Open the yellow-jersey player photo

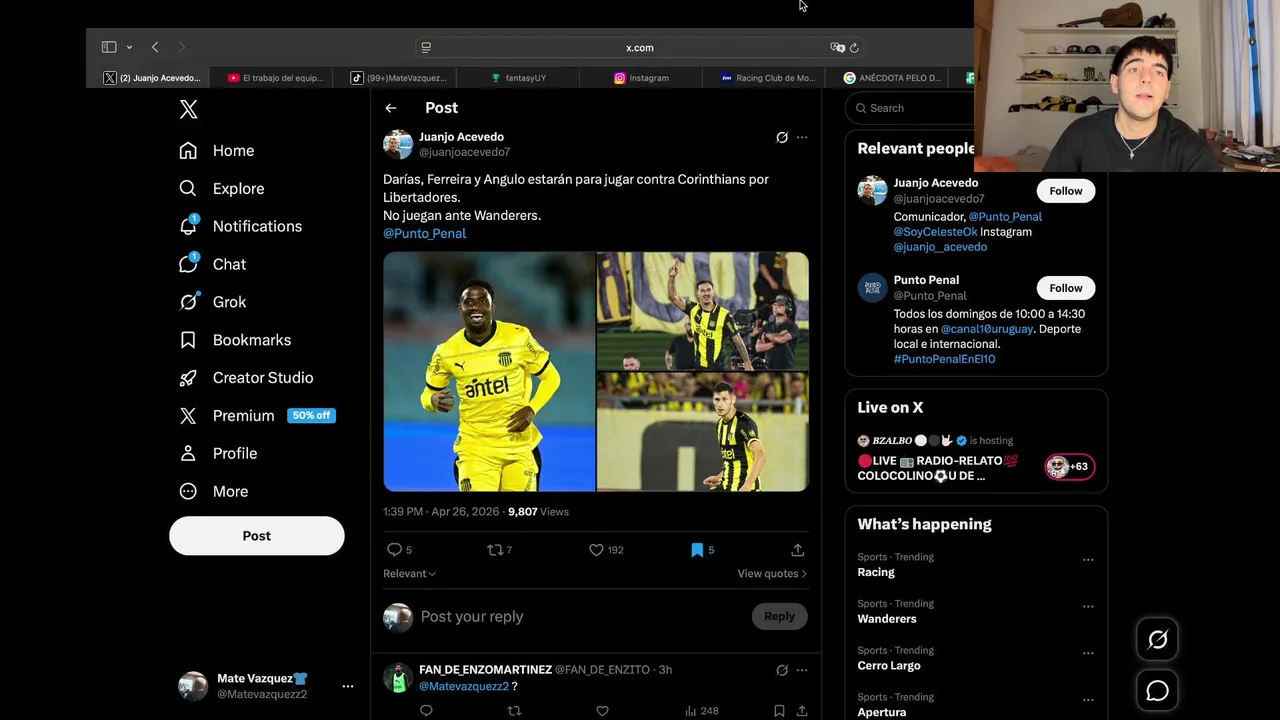pos(489,372)
